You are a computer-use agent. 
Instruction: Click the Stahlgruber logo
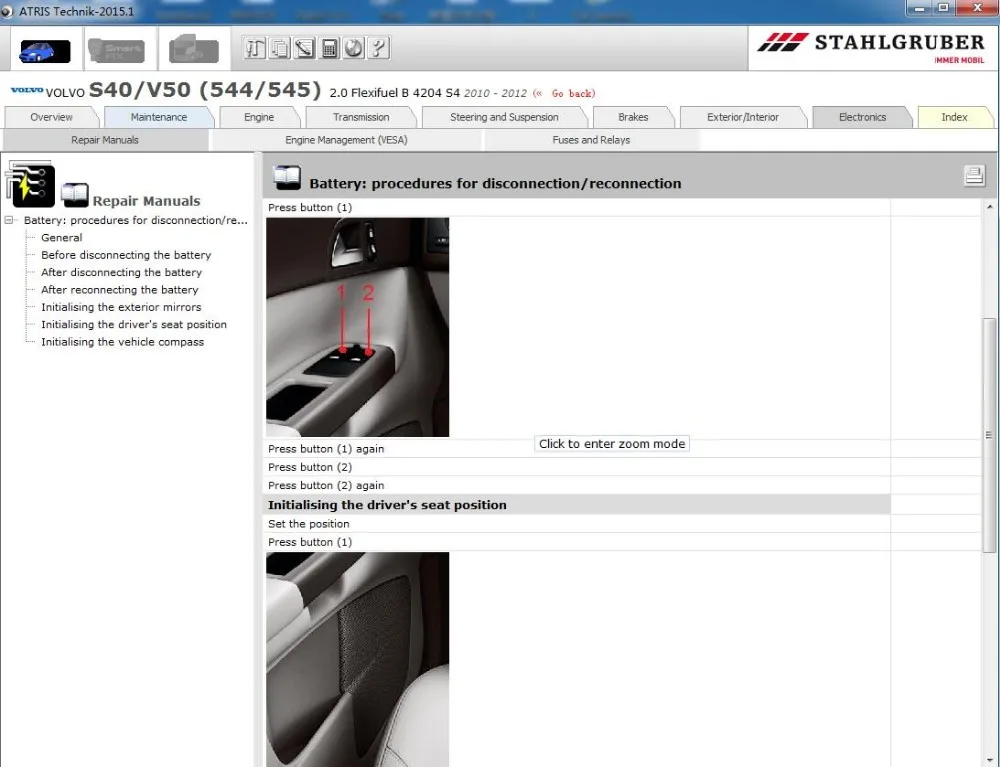tap(871, 48)
